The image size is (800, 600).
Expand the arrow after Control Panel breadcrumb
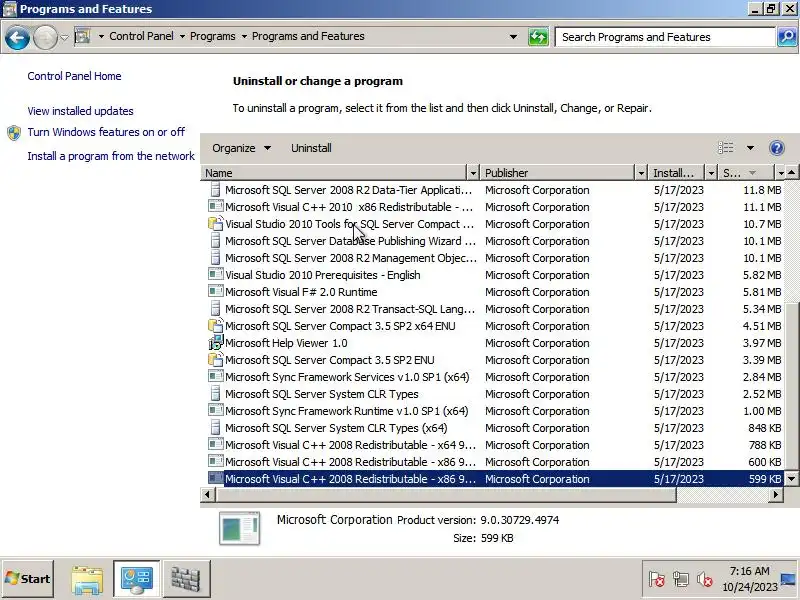(x=182, y=36)
